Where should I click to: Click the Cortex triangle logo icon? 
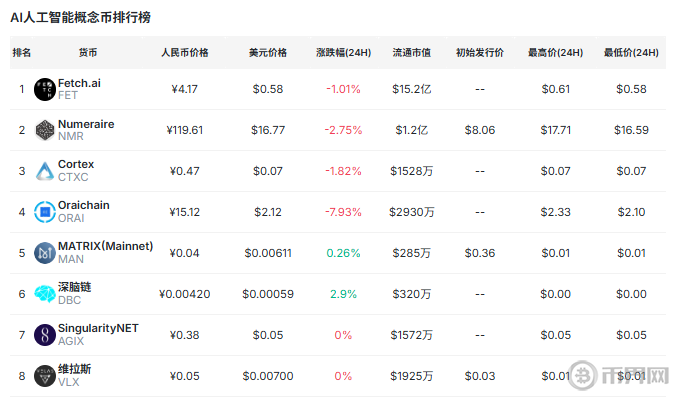click(45, 171)
